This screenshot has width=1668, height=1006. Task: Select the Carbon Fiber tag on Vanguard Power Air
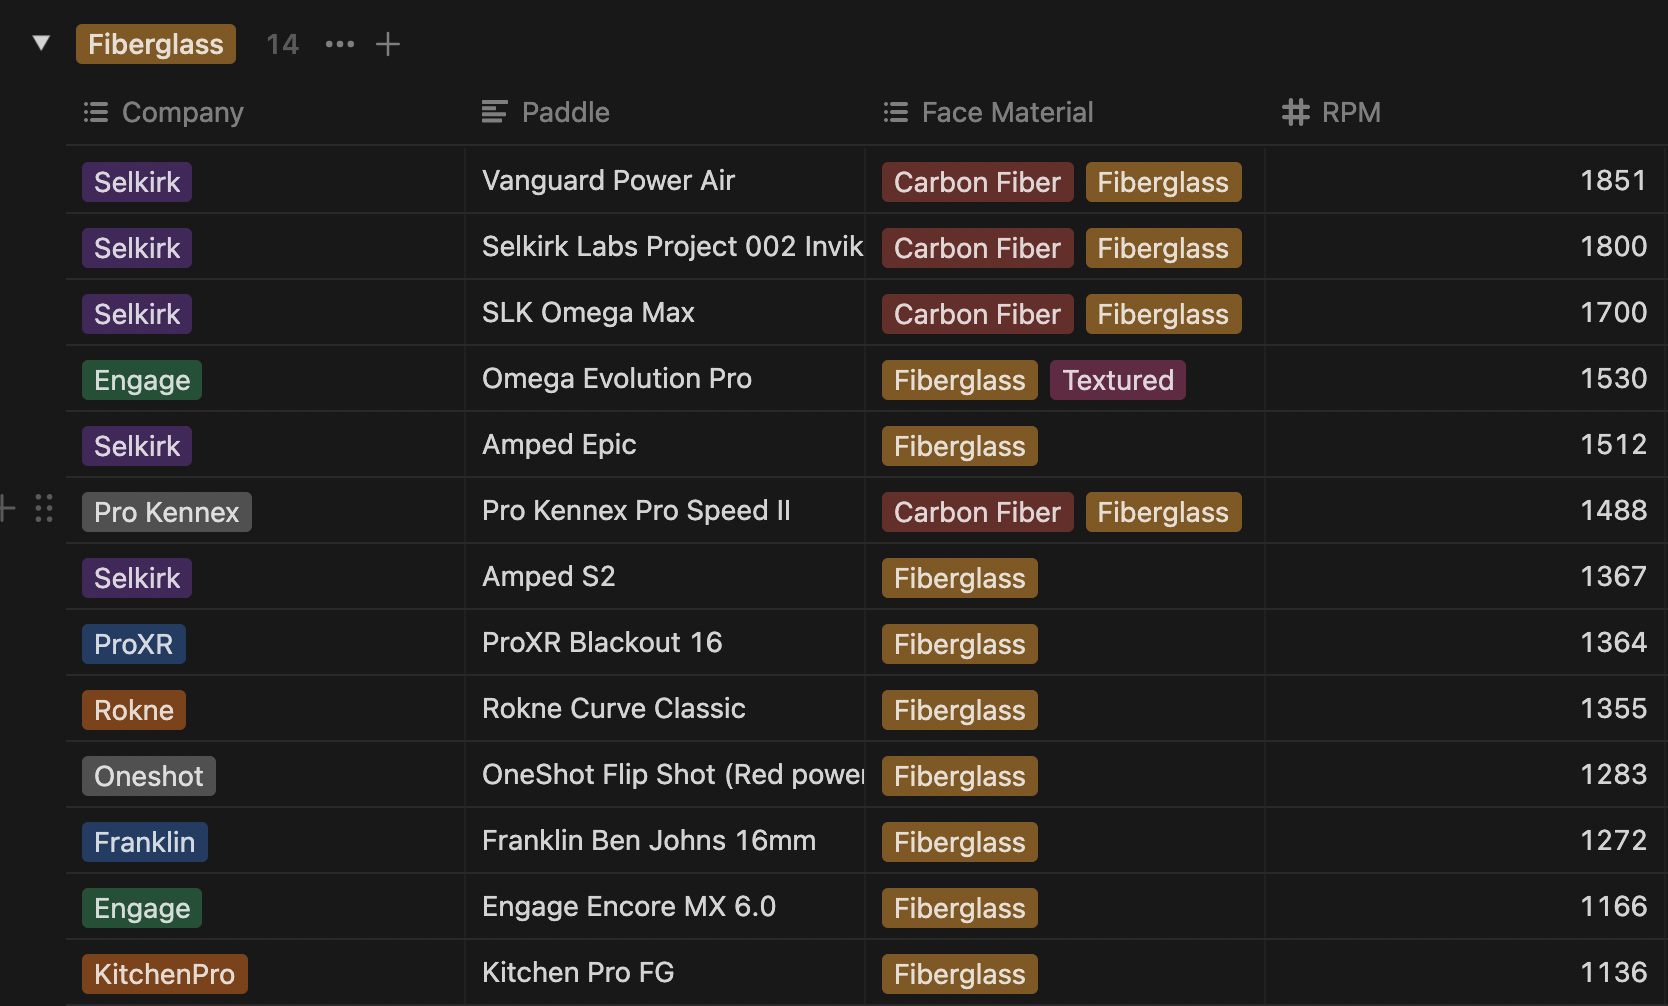(976, 182)
